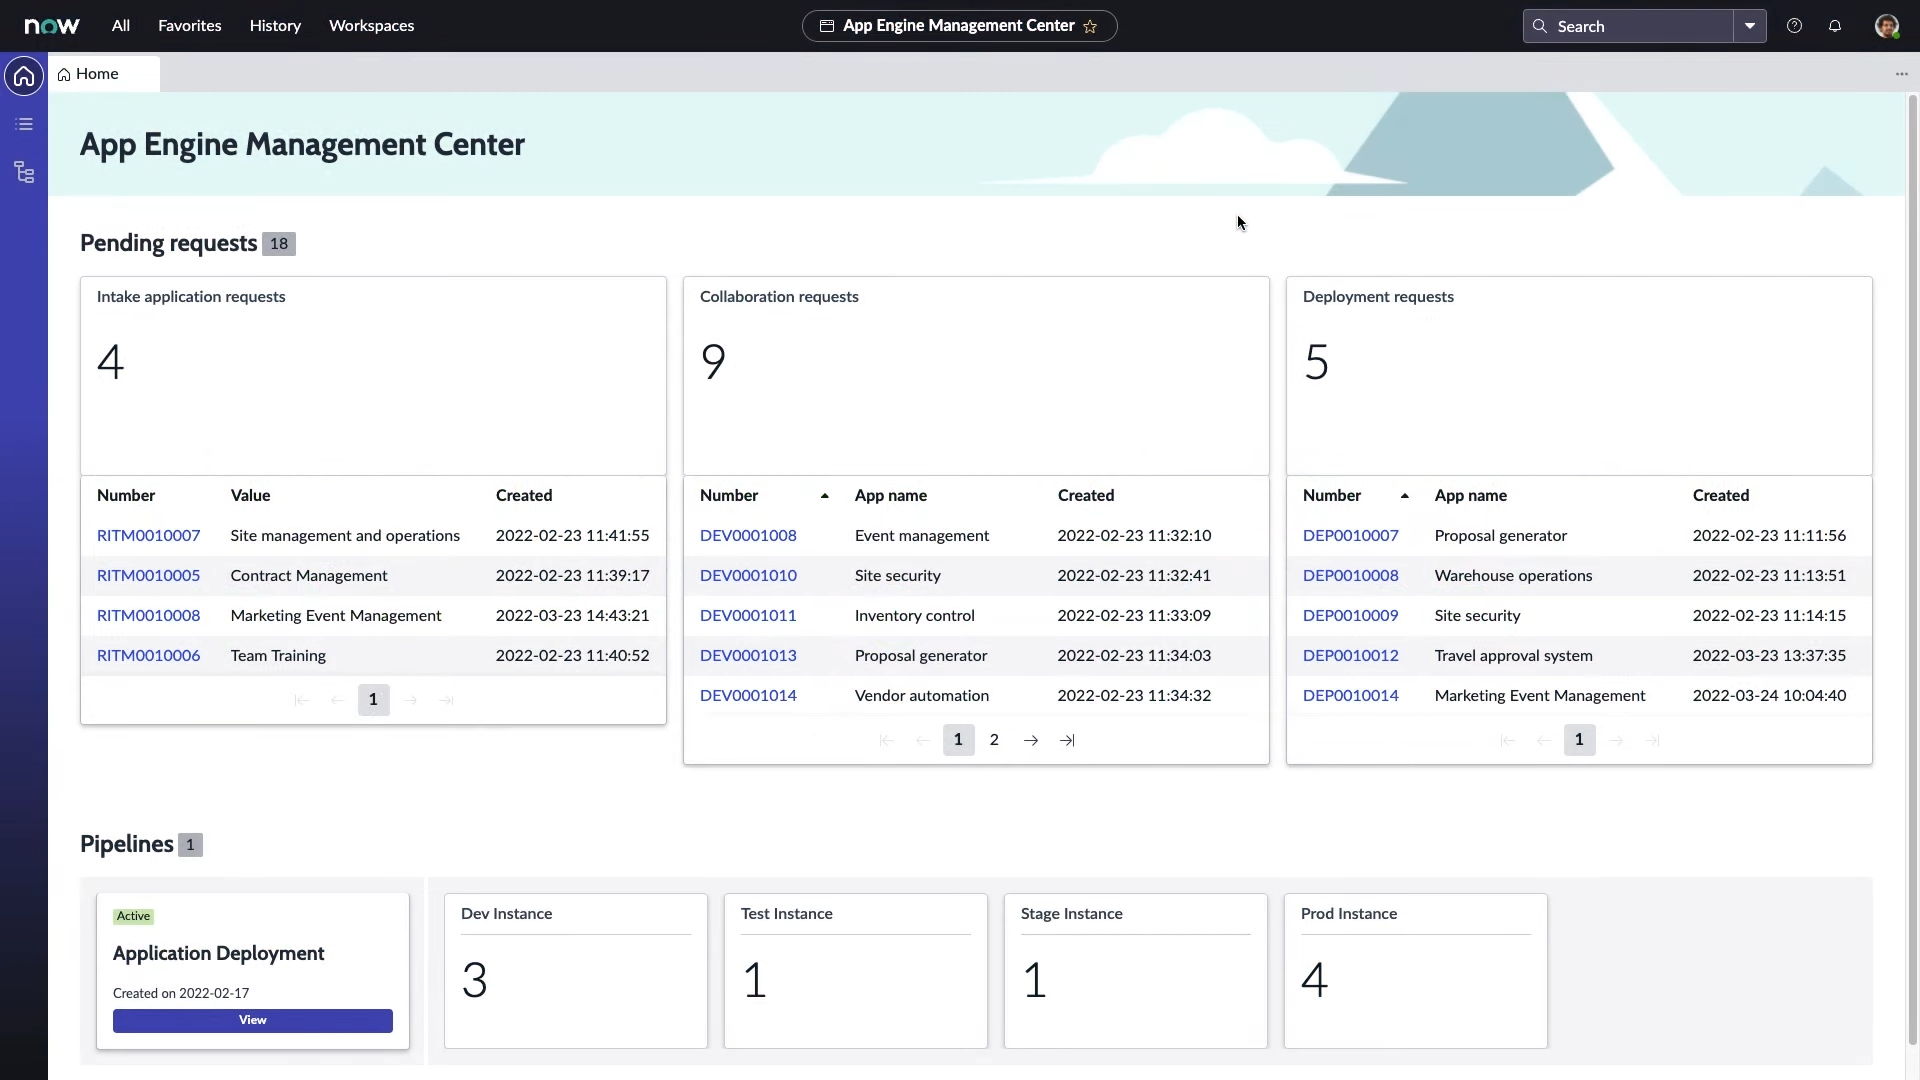Open the All menu
Screen dimensions: 1920x1080
pyautogui.click(x=121, y=26)
